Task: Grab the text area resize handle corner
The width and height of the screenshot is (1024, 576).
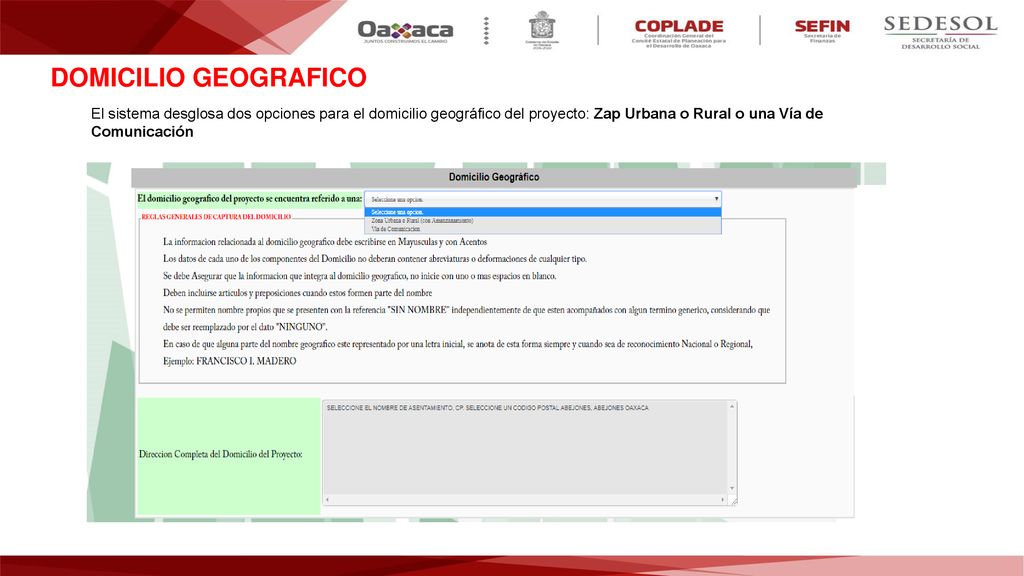Action: point(733,501)
